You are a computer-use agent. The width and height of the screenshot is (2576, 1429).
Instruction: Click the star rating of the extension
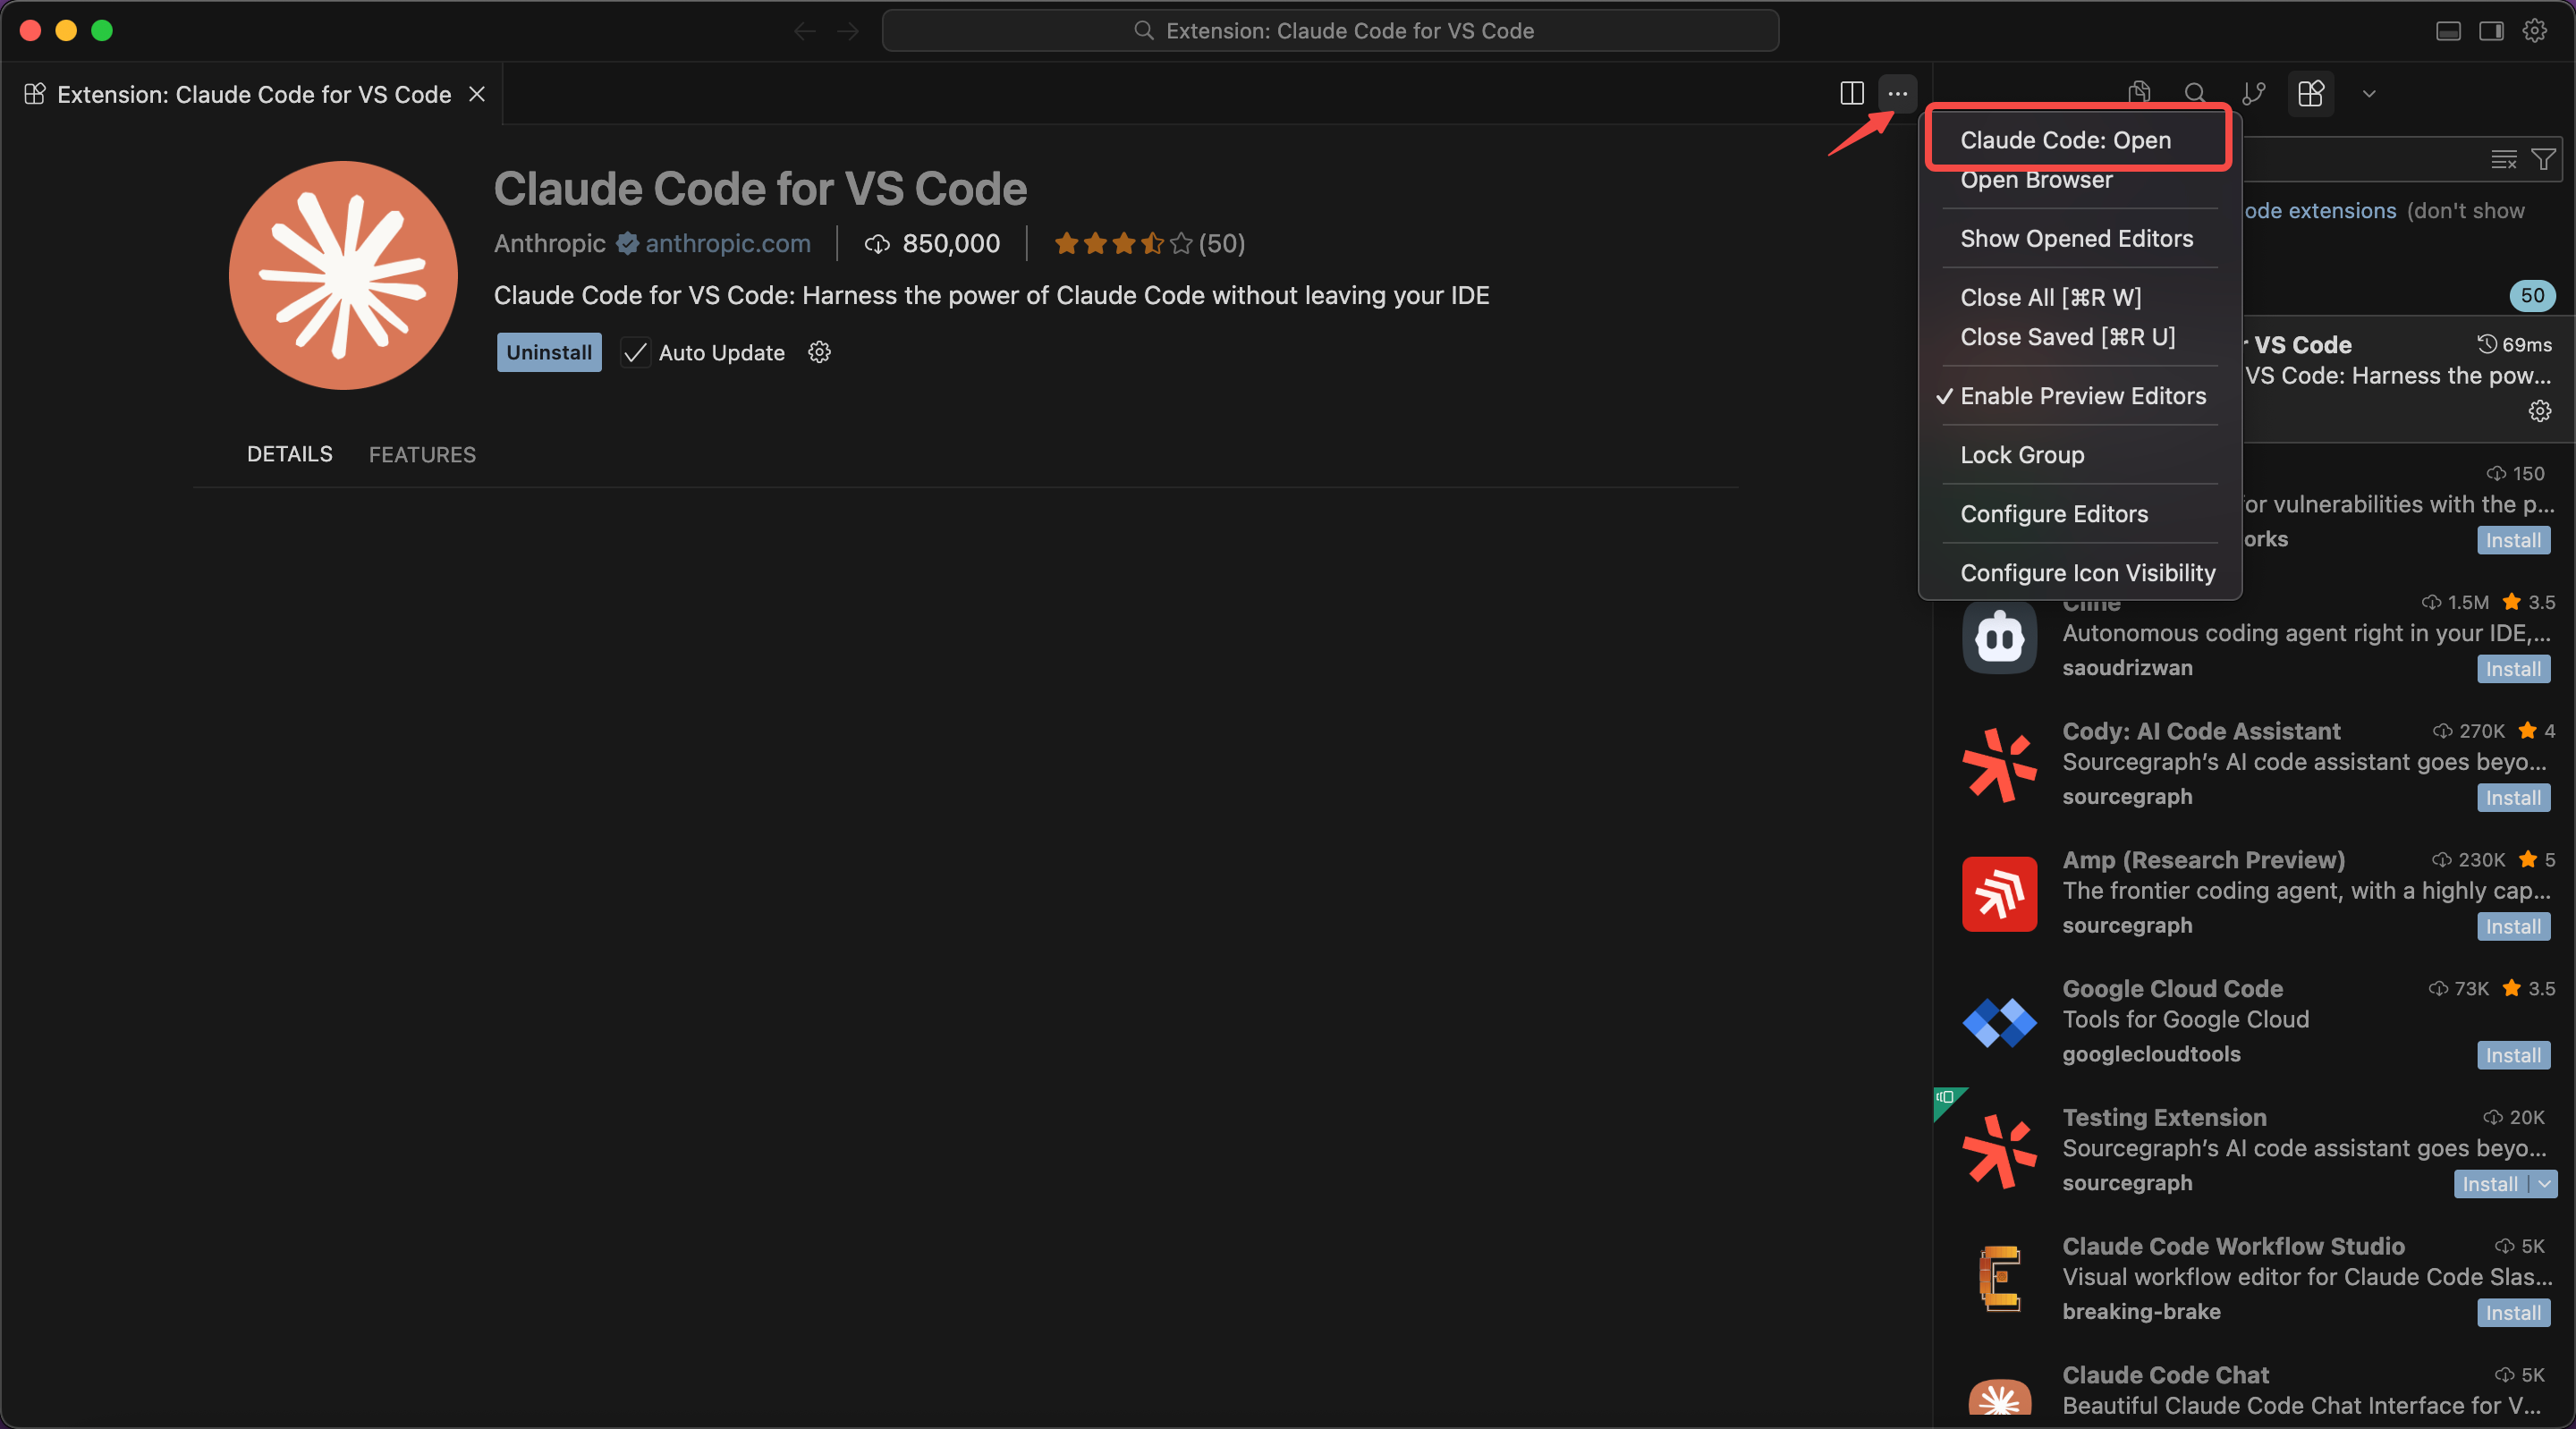tap(1123, 243)
